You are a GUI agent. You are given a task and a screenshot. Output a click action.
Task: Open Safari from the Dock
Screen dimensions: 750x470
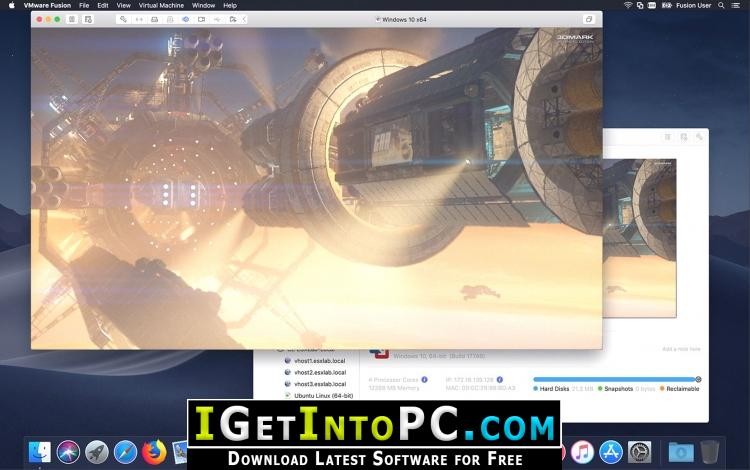tap(125, 452)
